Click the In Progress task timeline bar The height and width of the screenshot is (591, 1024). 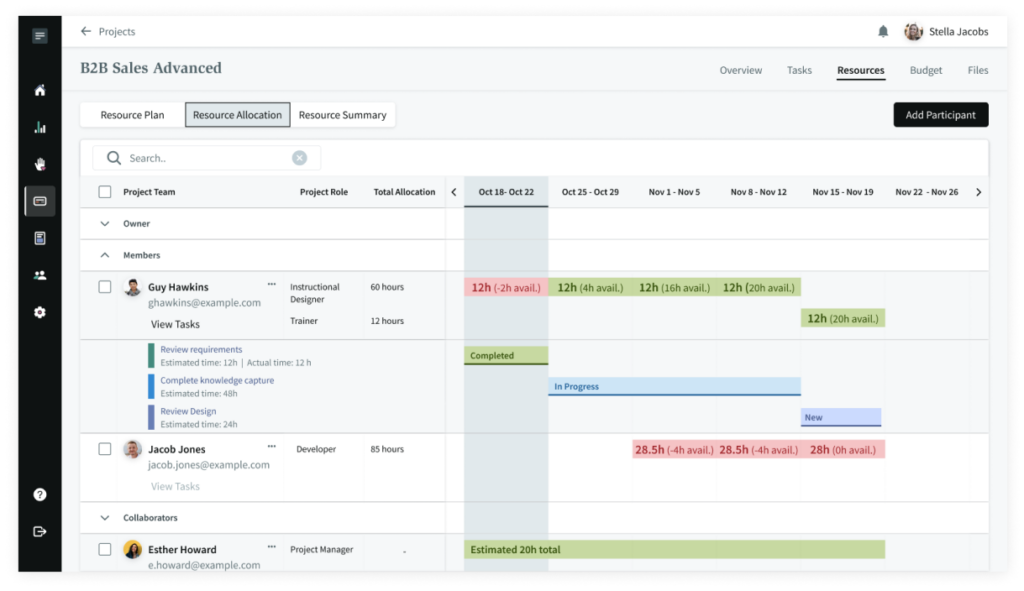674,386
